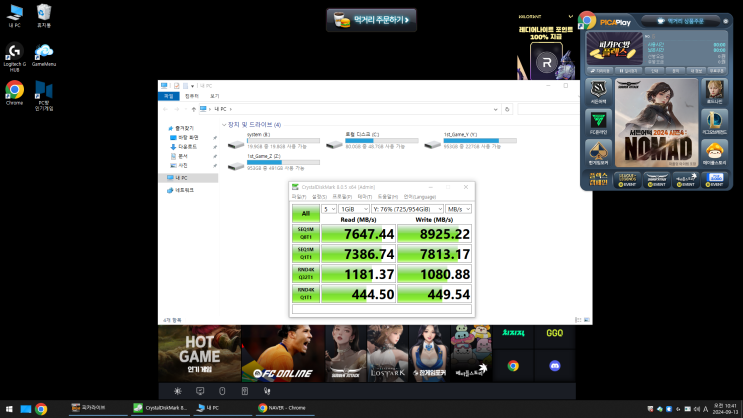Open the Chrome desktop shortcut

pos(14,93)
